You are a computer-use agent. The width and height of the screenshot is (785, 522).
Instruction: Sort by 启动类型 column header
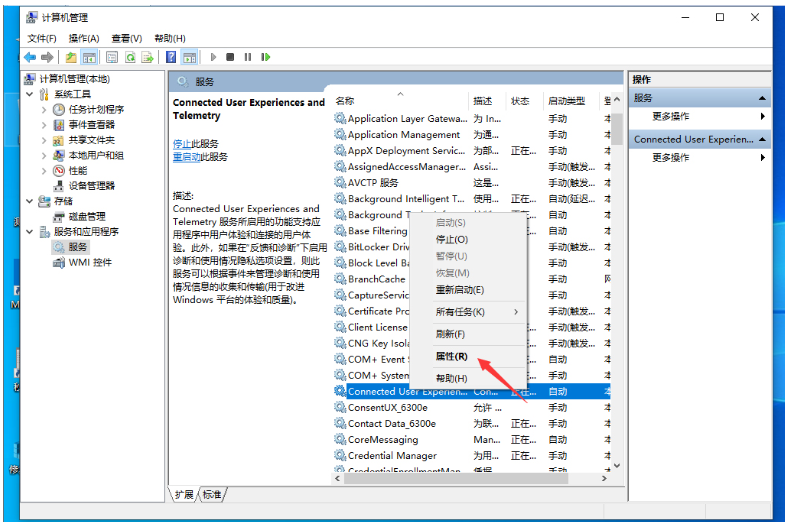[x=571, y=101]
